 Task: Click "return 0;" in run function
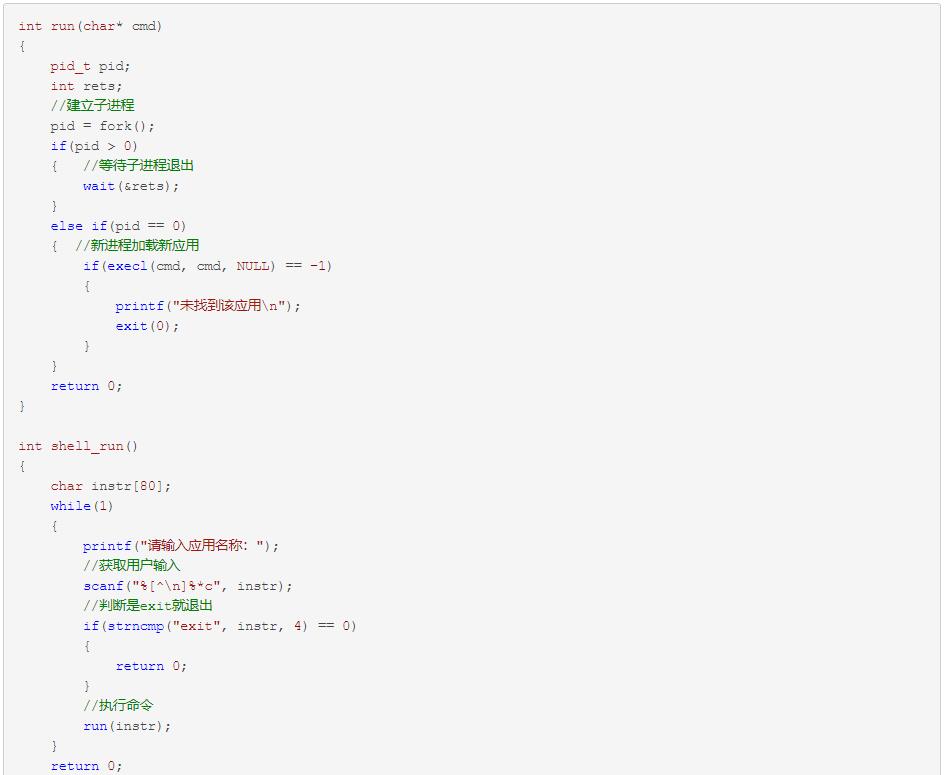coord(86,386)
